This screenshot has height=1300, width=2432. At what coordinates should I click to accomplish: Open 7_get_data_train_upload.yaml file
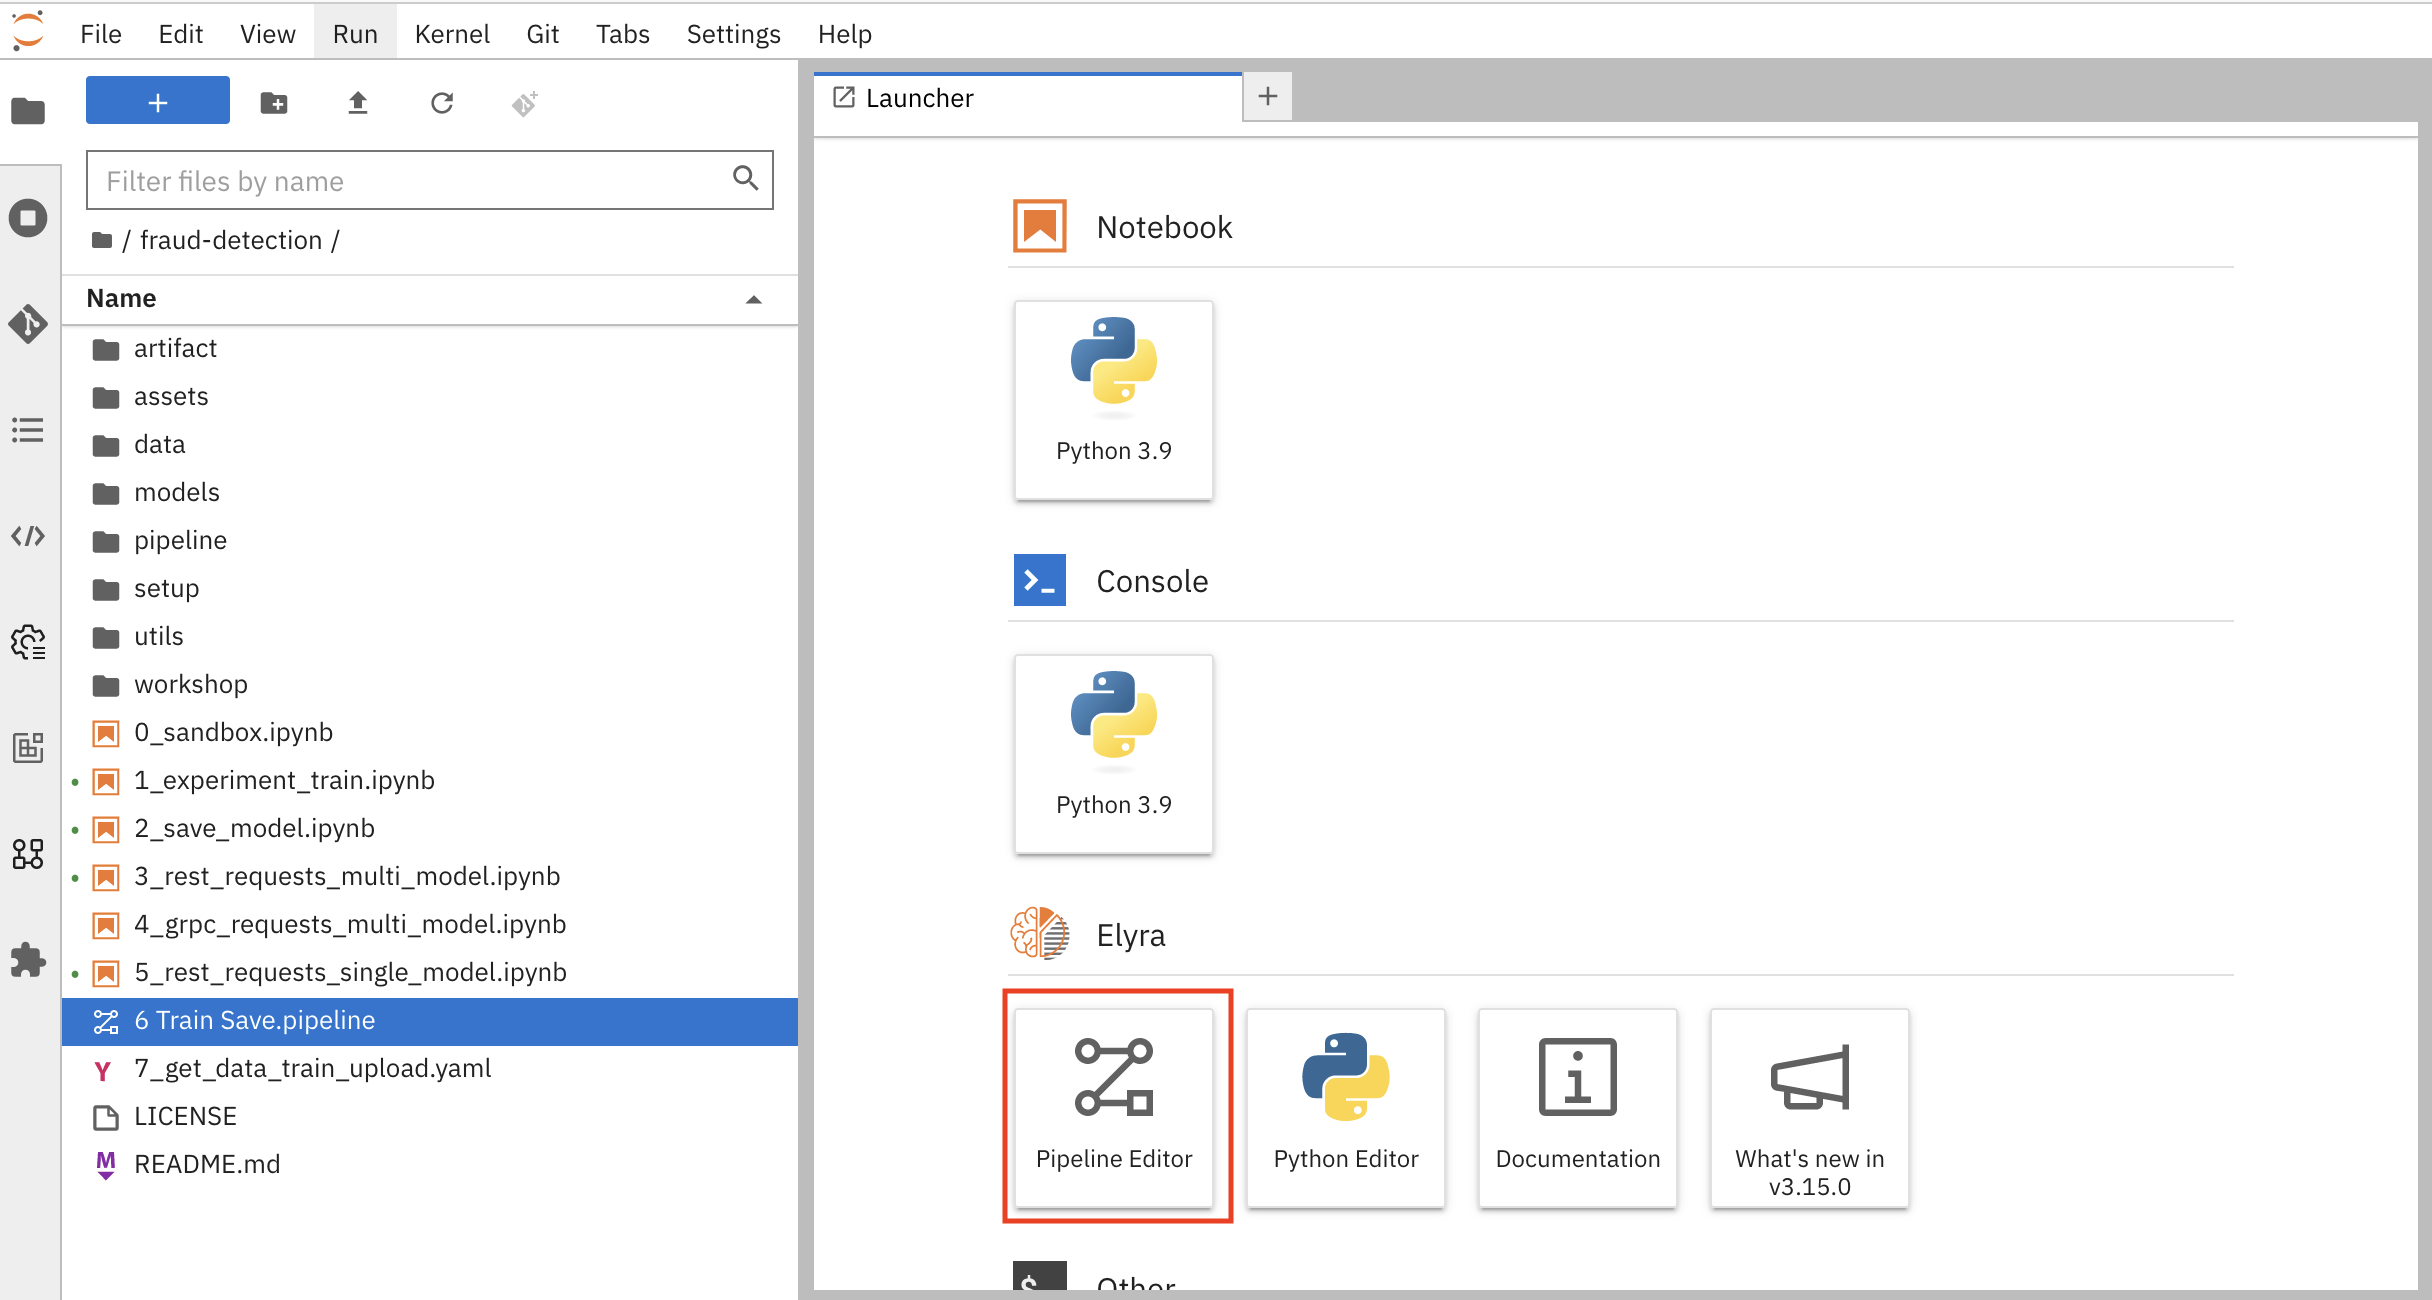coord(310,1067)
